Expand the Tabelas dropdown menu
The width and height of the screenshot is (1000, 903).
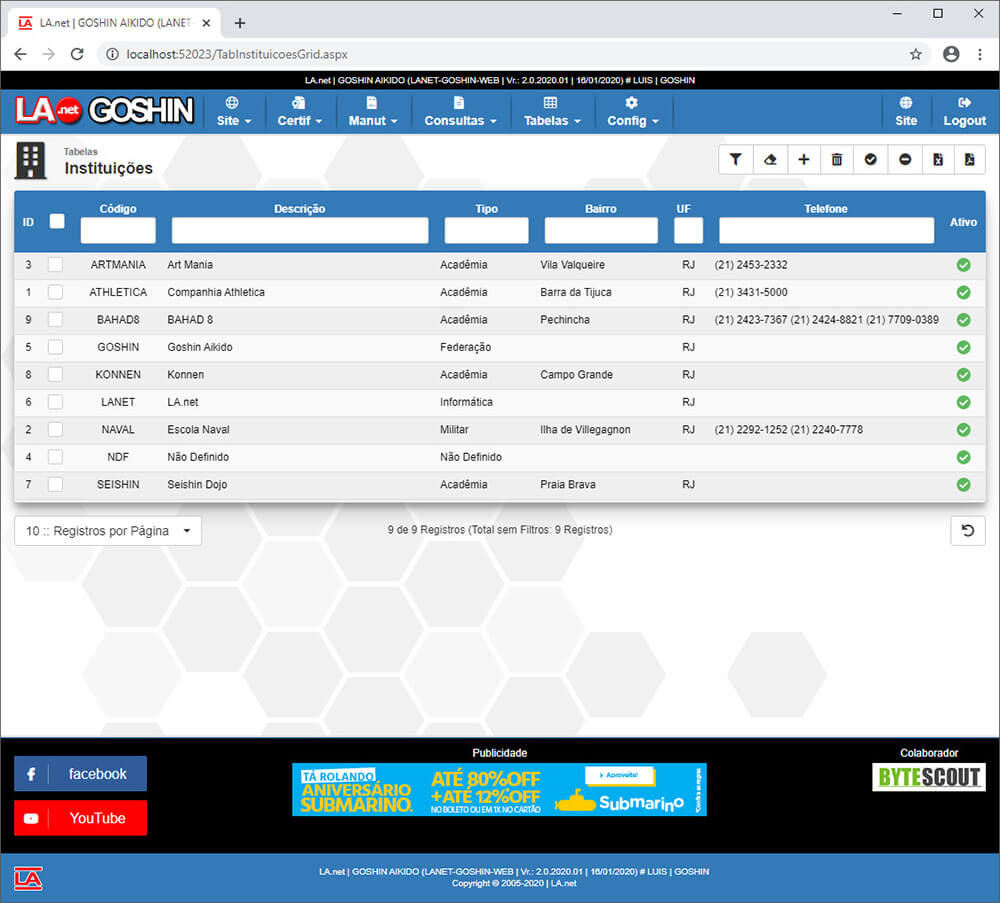click(552, 112)
